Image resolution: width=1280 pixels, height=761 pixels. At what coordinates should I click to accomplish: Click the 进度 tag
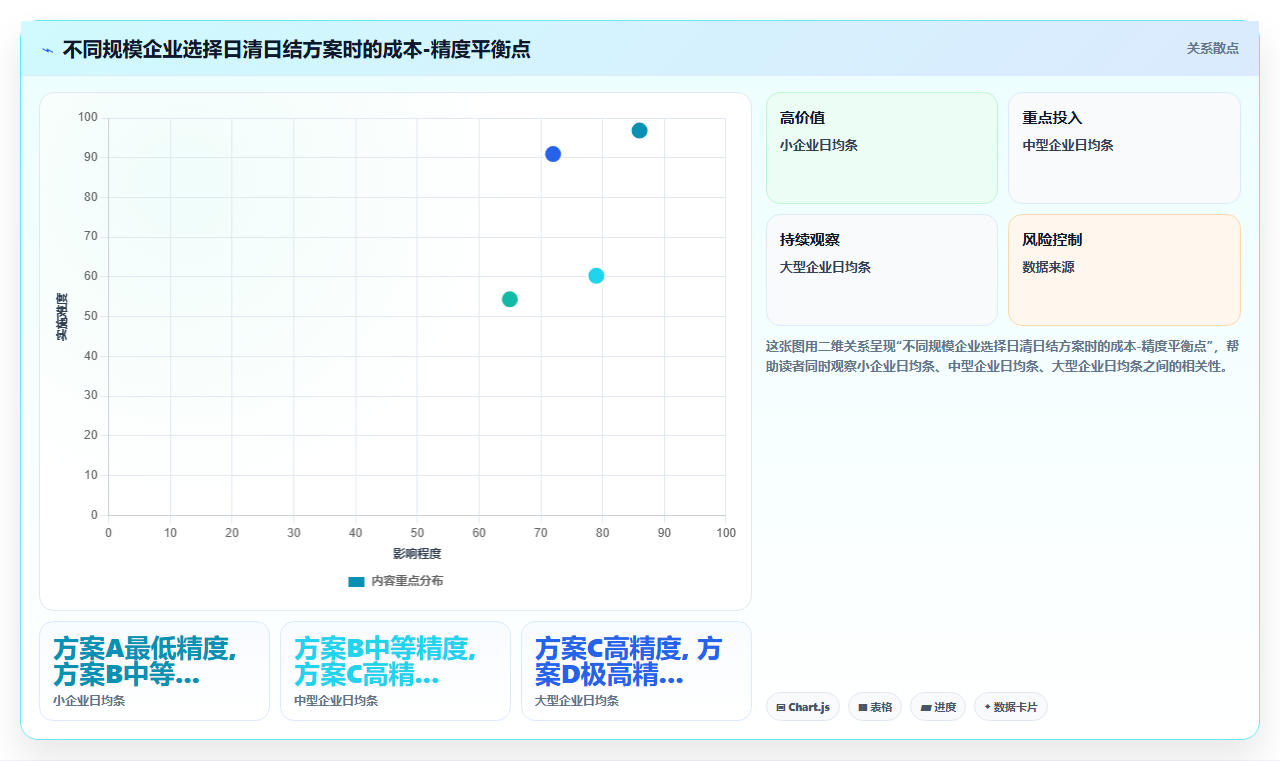pyautogui.click(x=938, y=707)
